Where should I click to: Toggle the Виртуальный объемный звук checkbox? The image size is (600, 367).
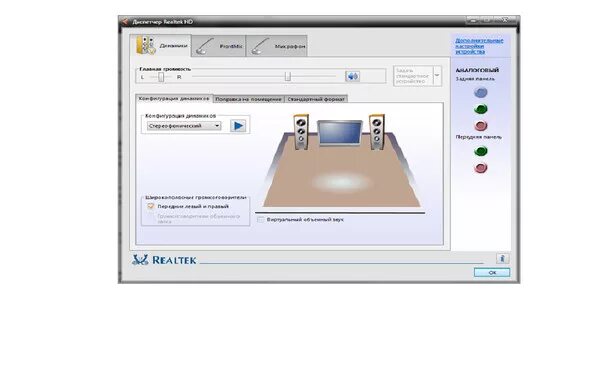[x=261, y=220]
